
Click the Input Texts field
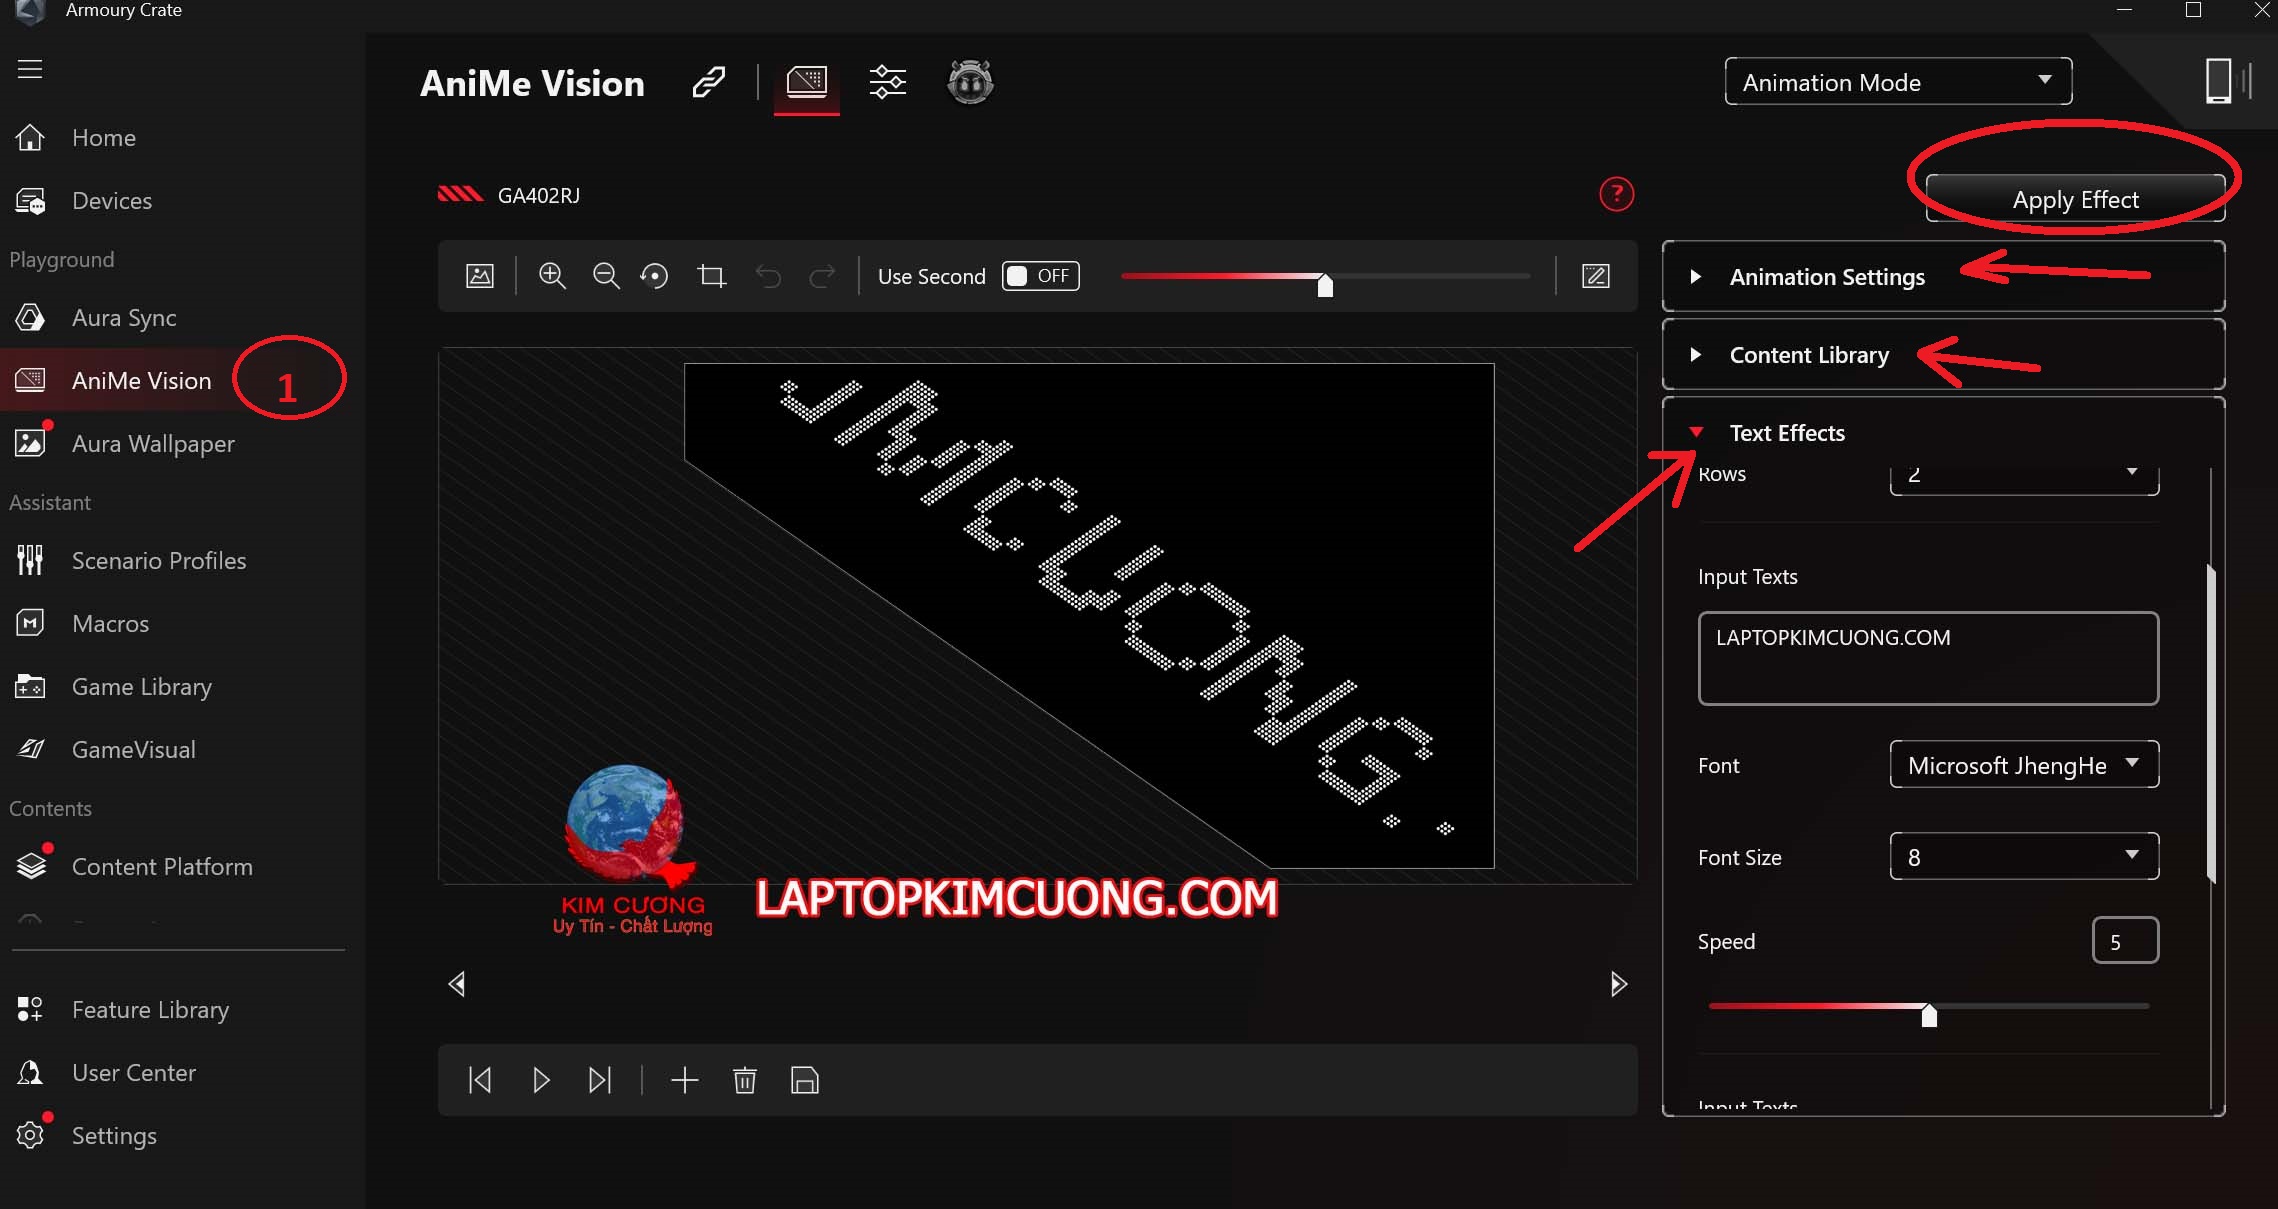[x=1927, y=658]
